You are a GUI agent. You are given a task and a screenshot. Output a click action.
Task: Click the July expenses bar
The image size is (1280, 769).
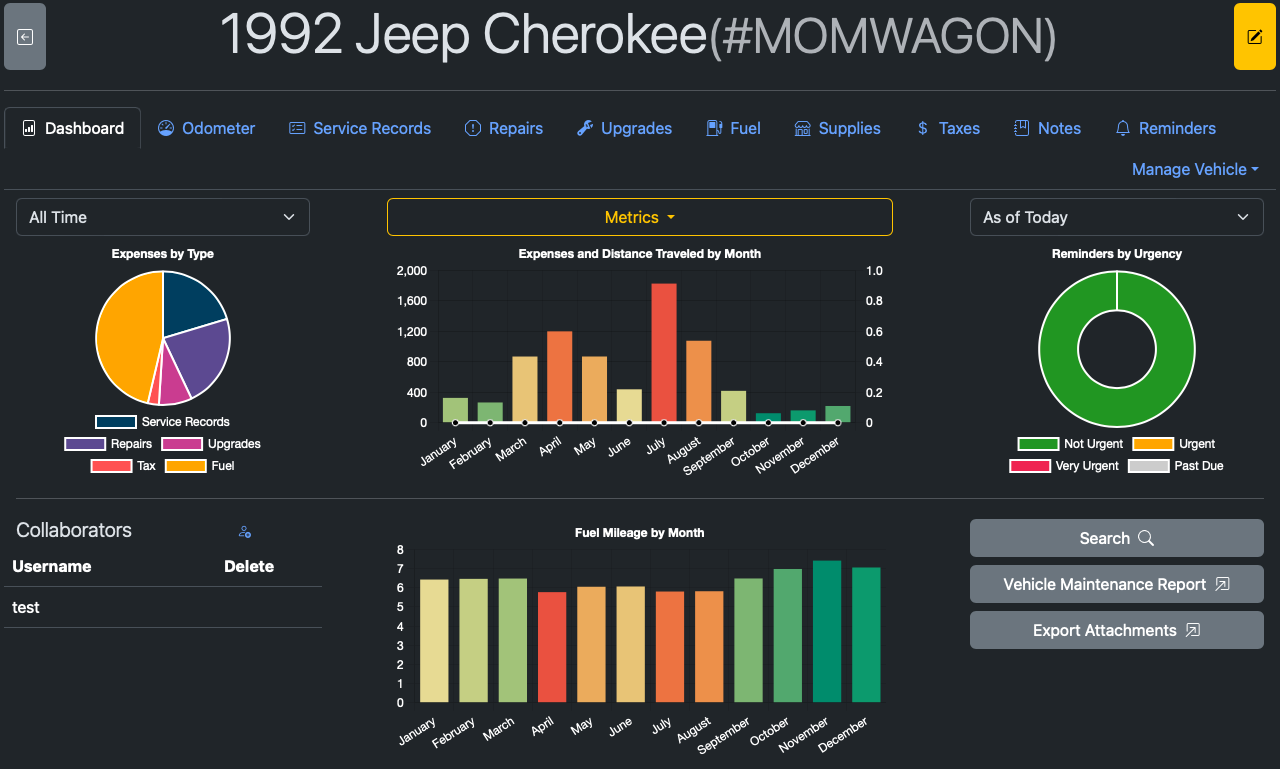tap(664, 352)
